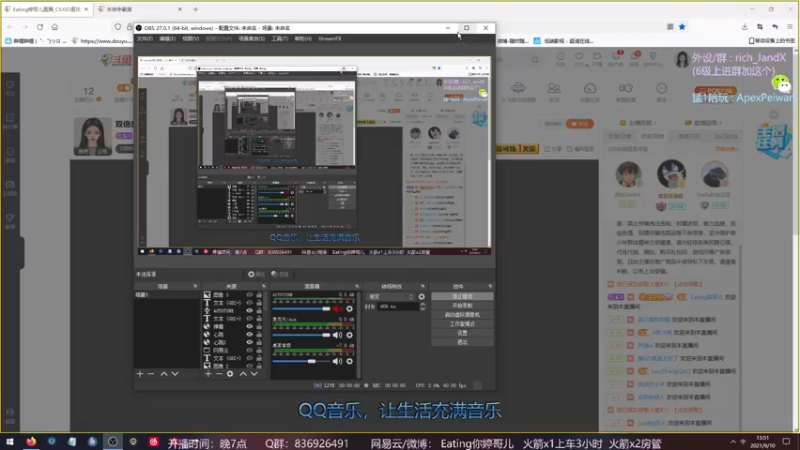
Task: Open the 工具(T) menu in OBS
Action: pyautogui.click(x=280, y=39)
